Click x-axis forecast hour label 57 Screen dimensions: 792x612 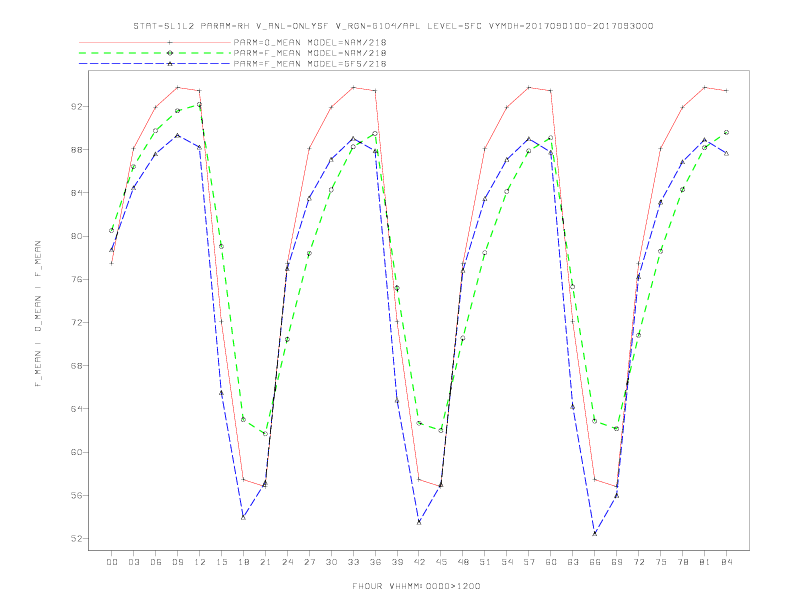click(529, 562)
